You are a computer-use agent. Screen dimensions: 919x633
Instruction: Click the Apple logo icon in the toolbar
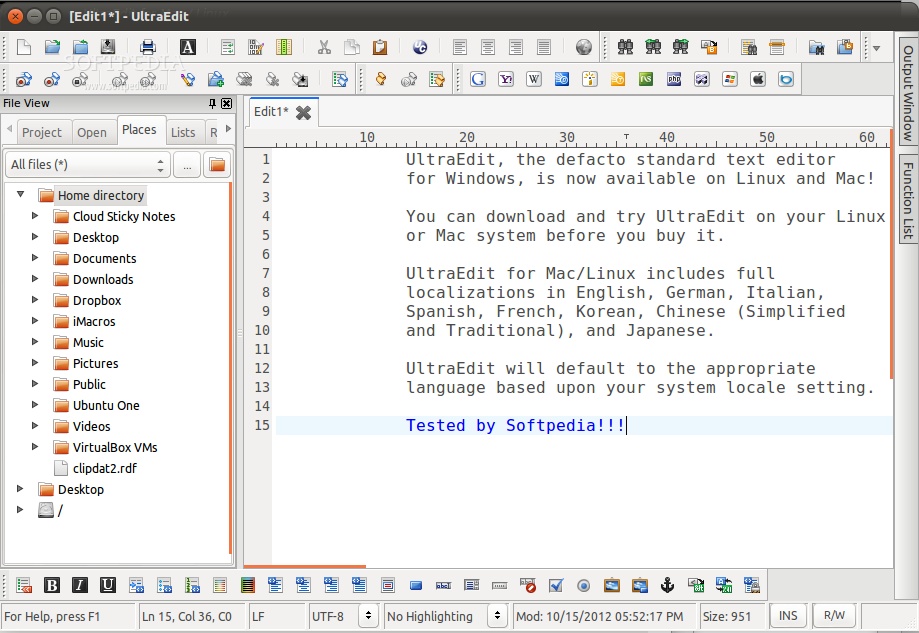[x=758, y=79]
